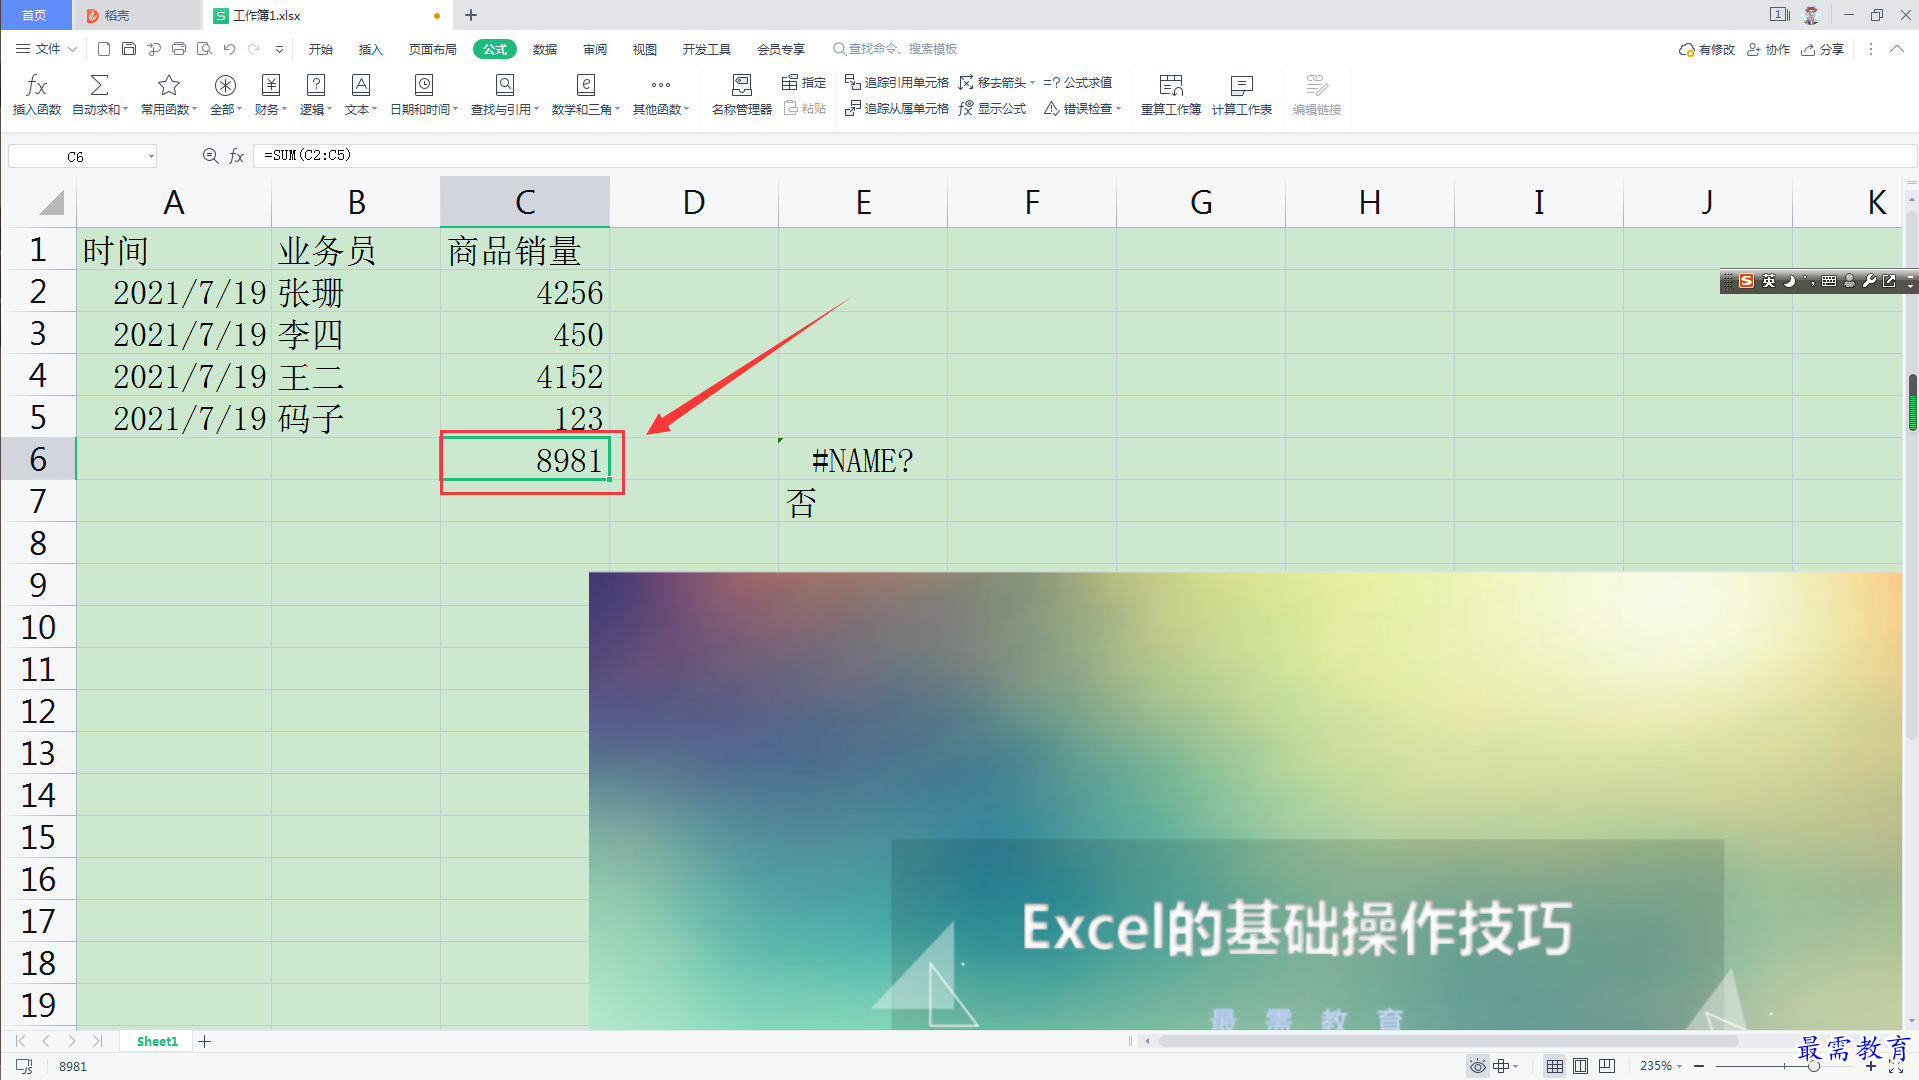This screenshot has width=1919, height=1080.
Task: Toggle the eye protection mode icon
Action: coord(1477,1066)
